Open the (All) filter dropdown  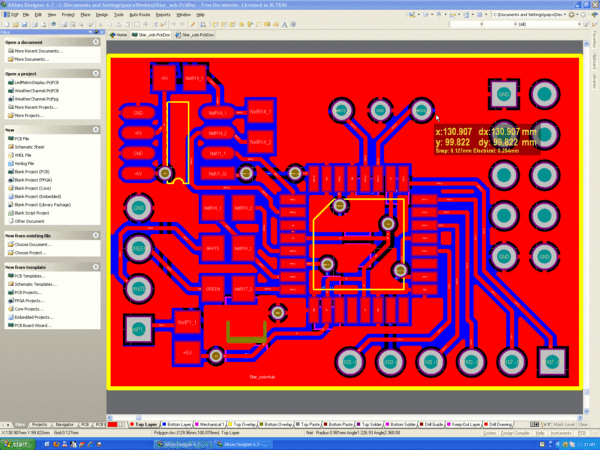coord(580,24)
